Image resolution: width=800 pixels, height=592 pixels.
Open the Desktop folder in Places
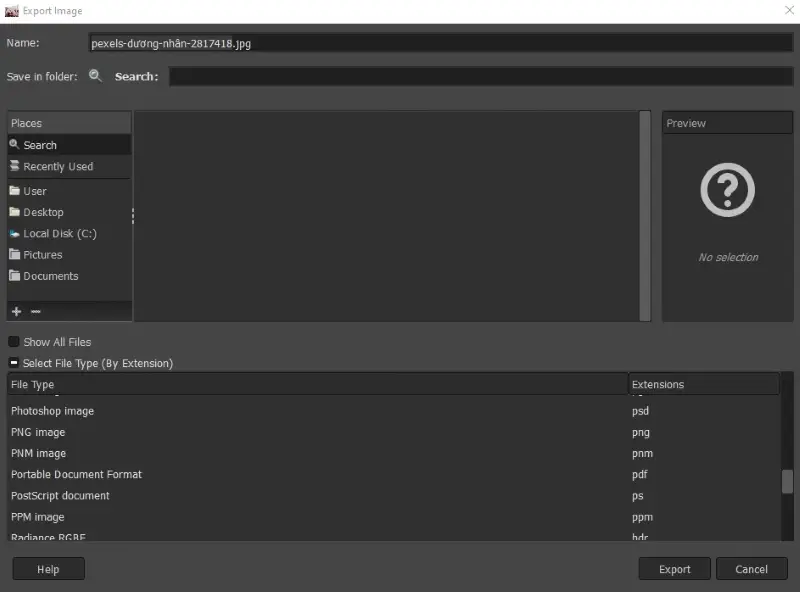(69, 212)
